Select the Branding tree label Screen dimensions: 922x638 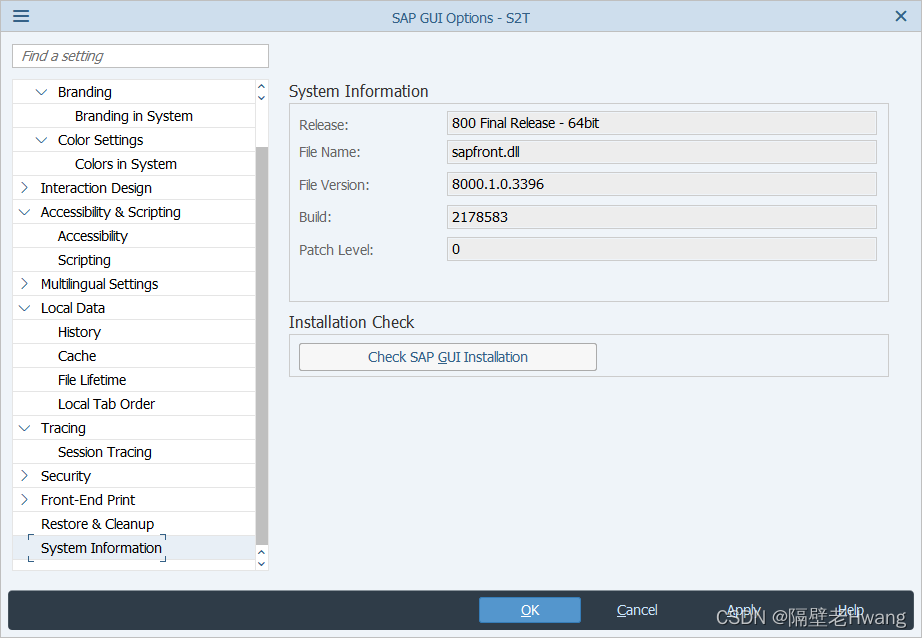point(85,92)
